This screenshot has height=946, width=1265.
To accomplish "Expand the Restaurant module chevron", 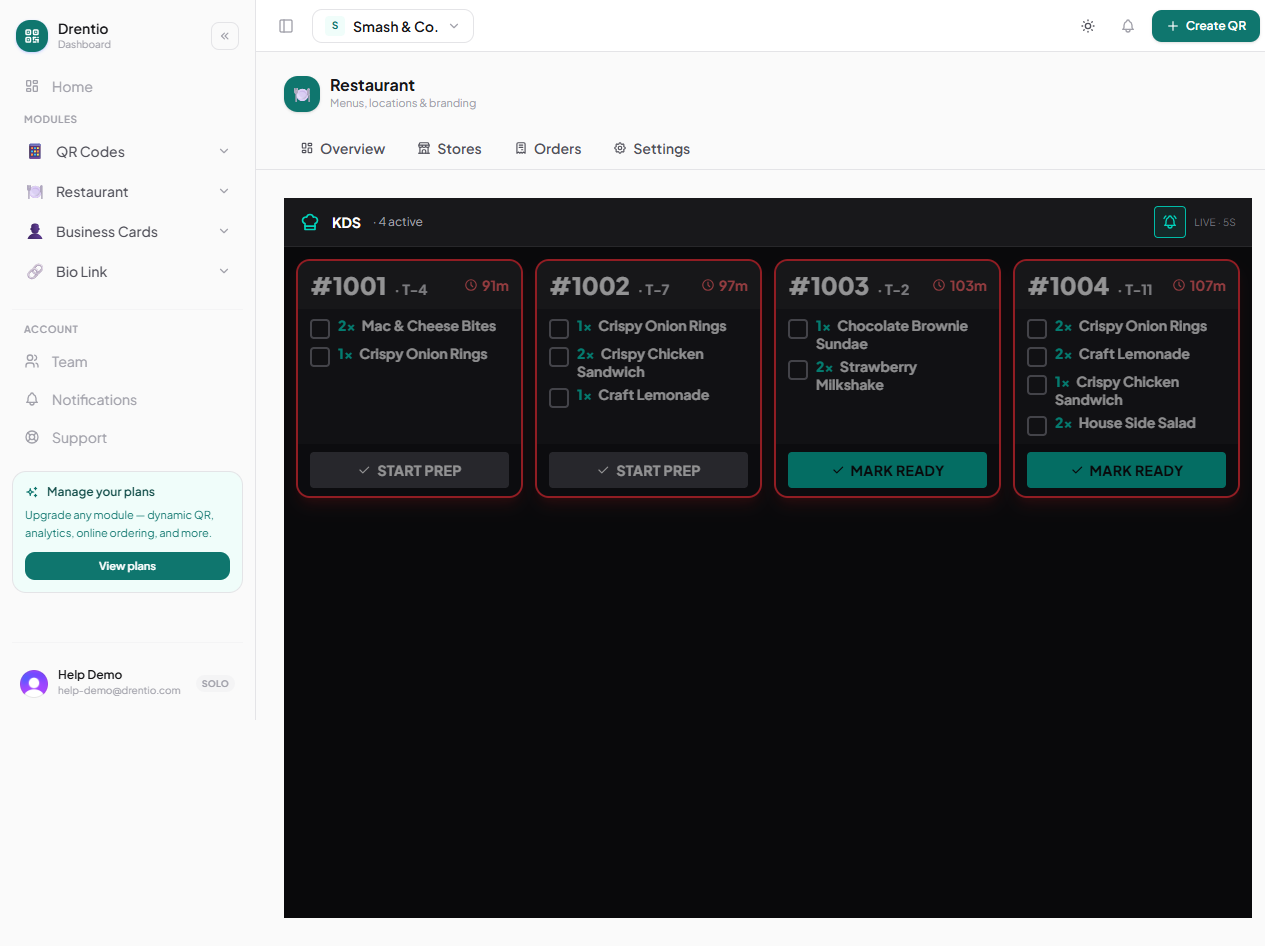I will click(x=224, y=191).
